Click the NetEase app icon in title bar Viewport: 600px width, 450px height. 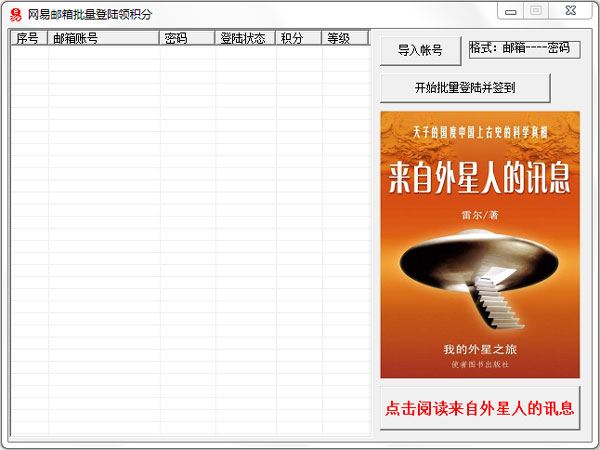point(15,13)
